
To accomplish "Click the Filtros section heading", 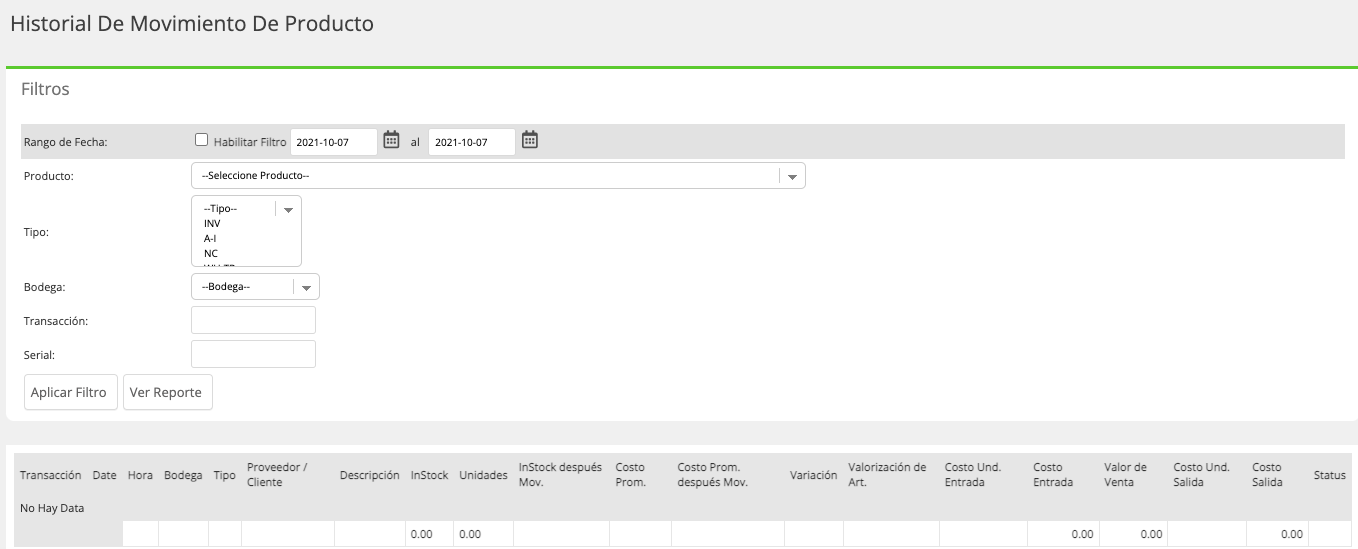I will [x=45, y=89].
